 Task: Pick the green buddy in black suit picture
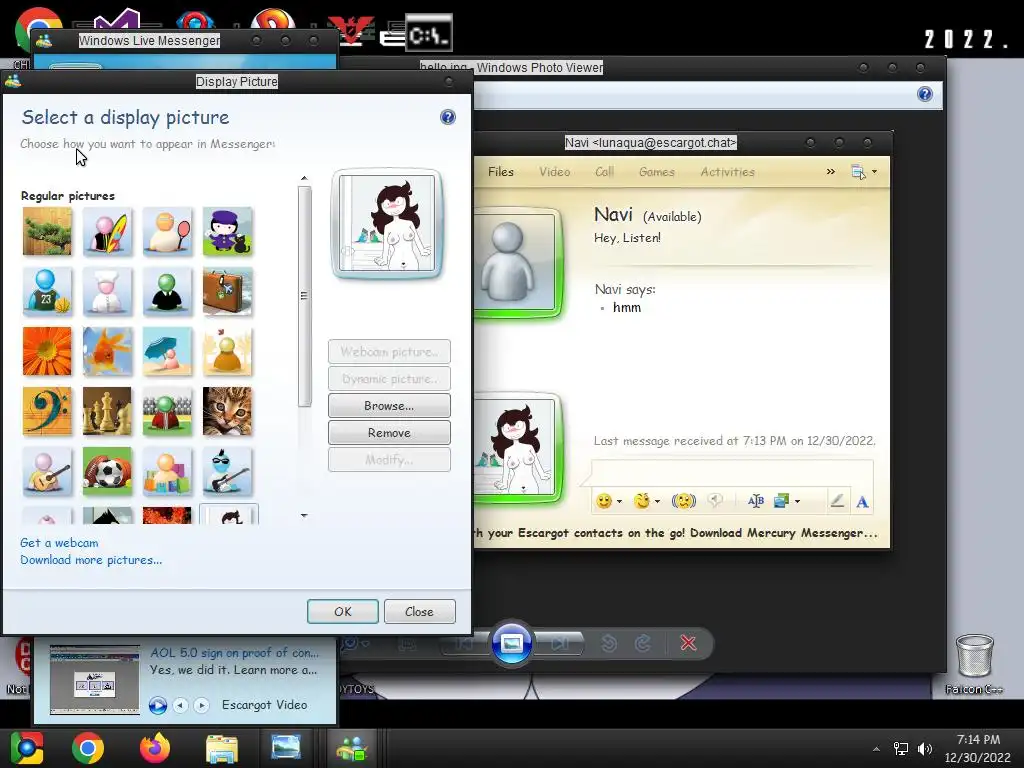point(167,291)
